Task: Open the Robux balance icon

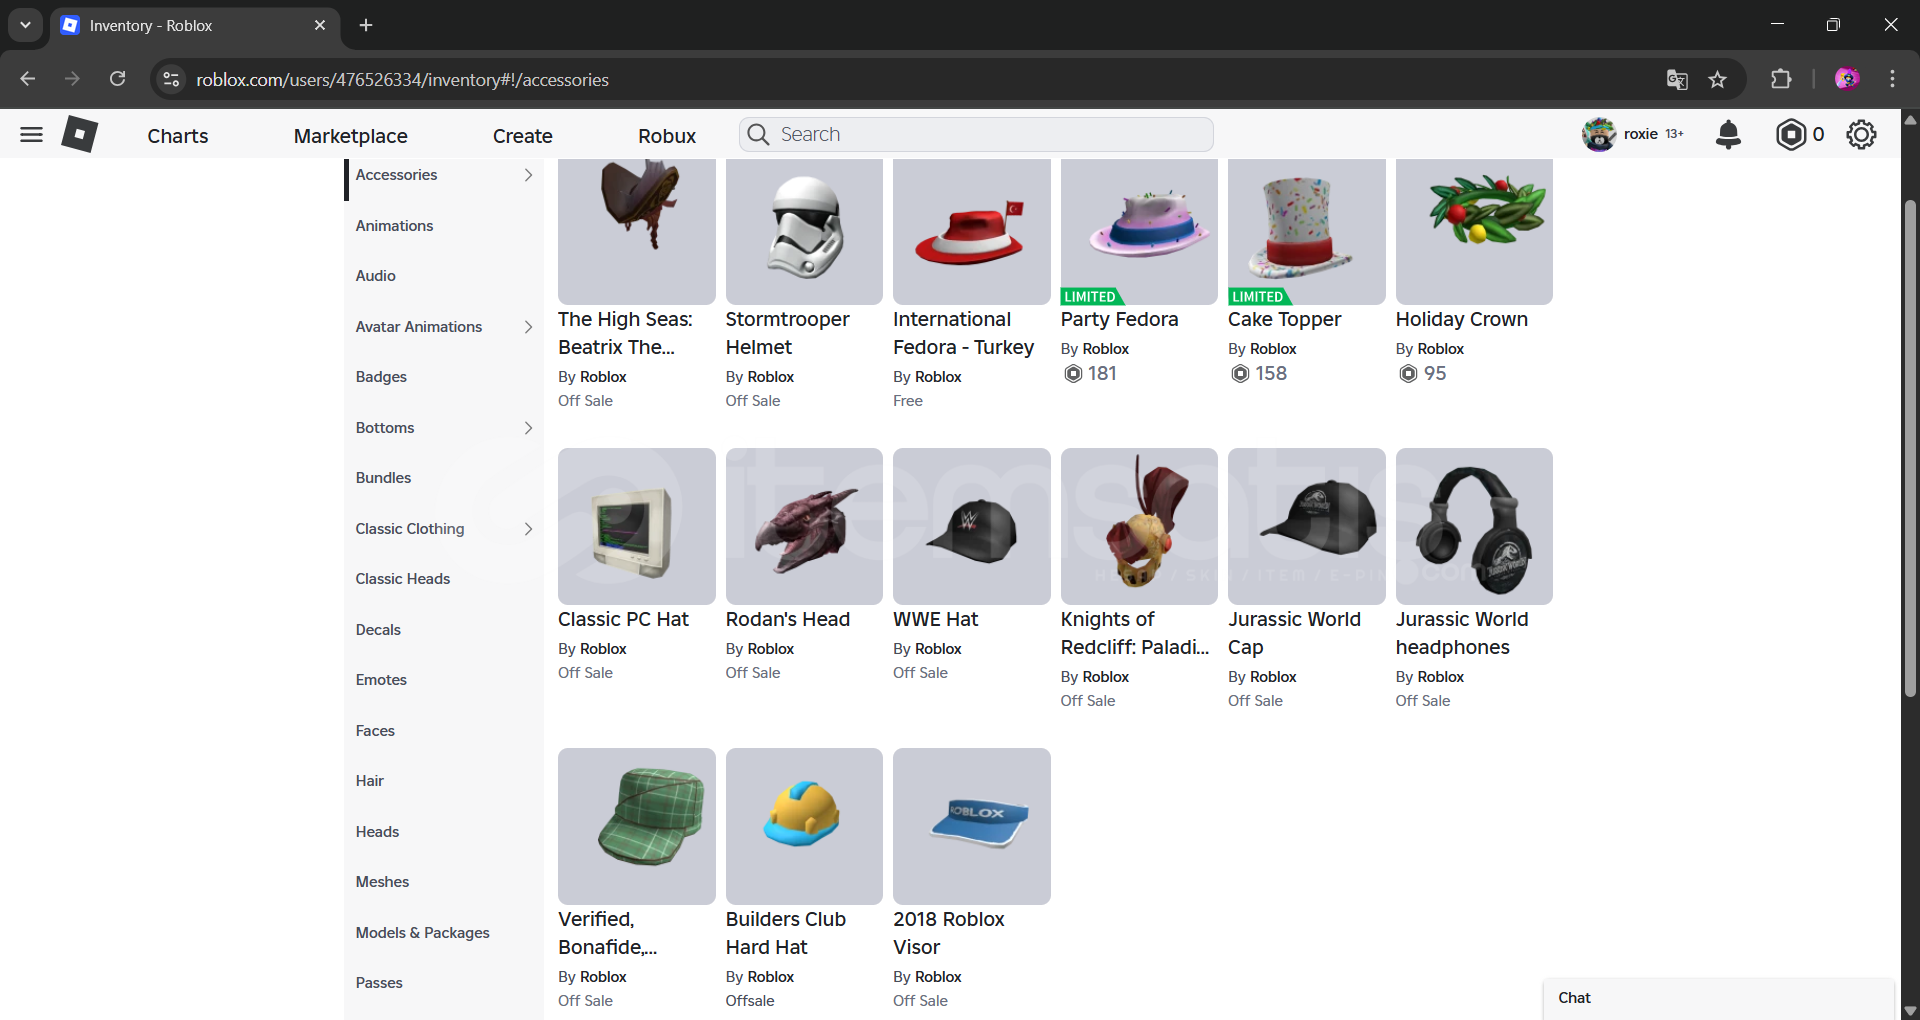Action: pos(1790,134)
